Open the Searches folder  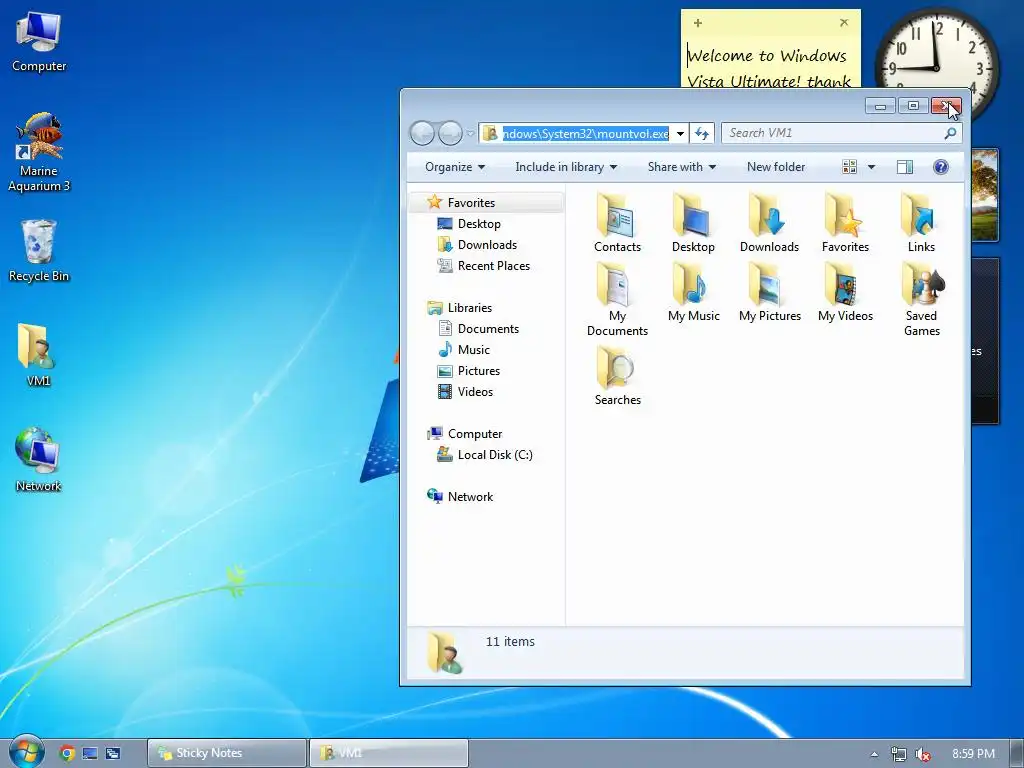pos(617,376)
